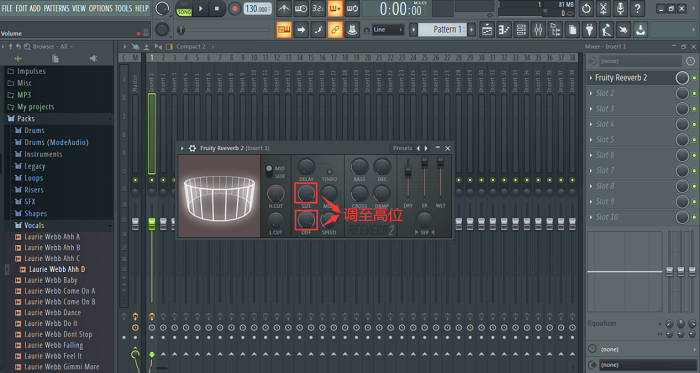Toggle the metronome icon
The height and width of the screenshot is (373, 700).
pyautogui.click(x=283, y=8)
